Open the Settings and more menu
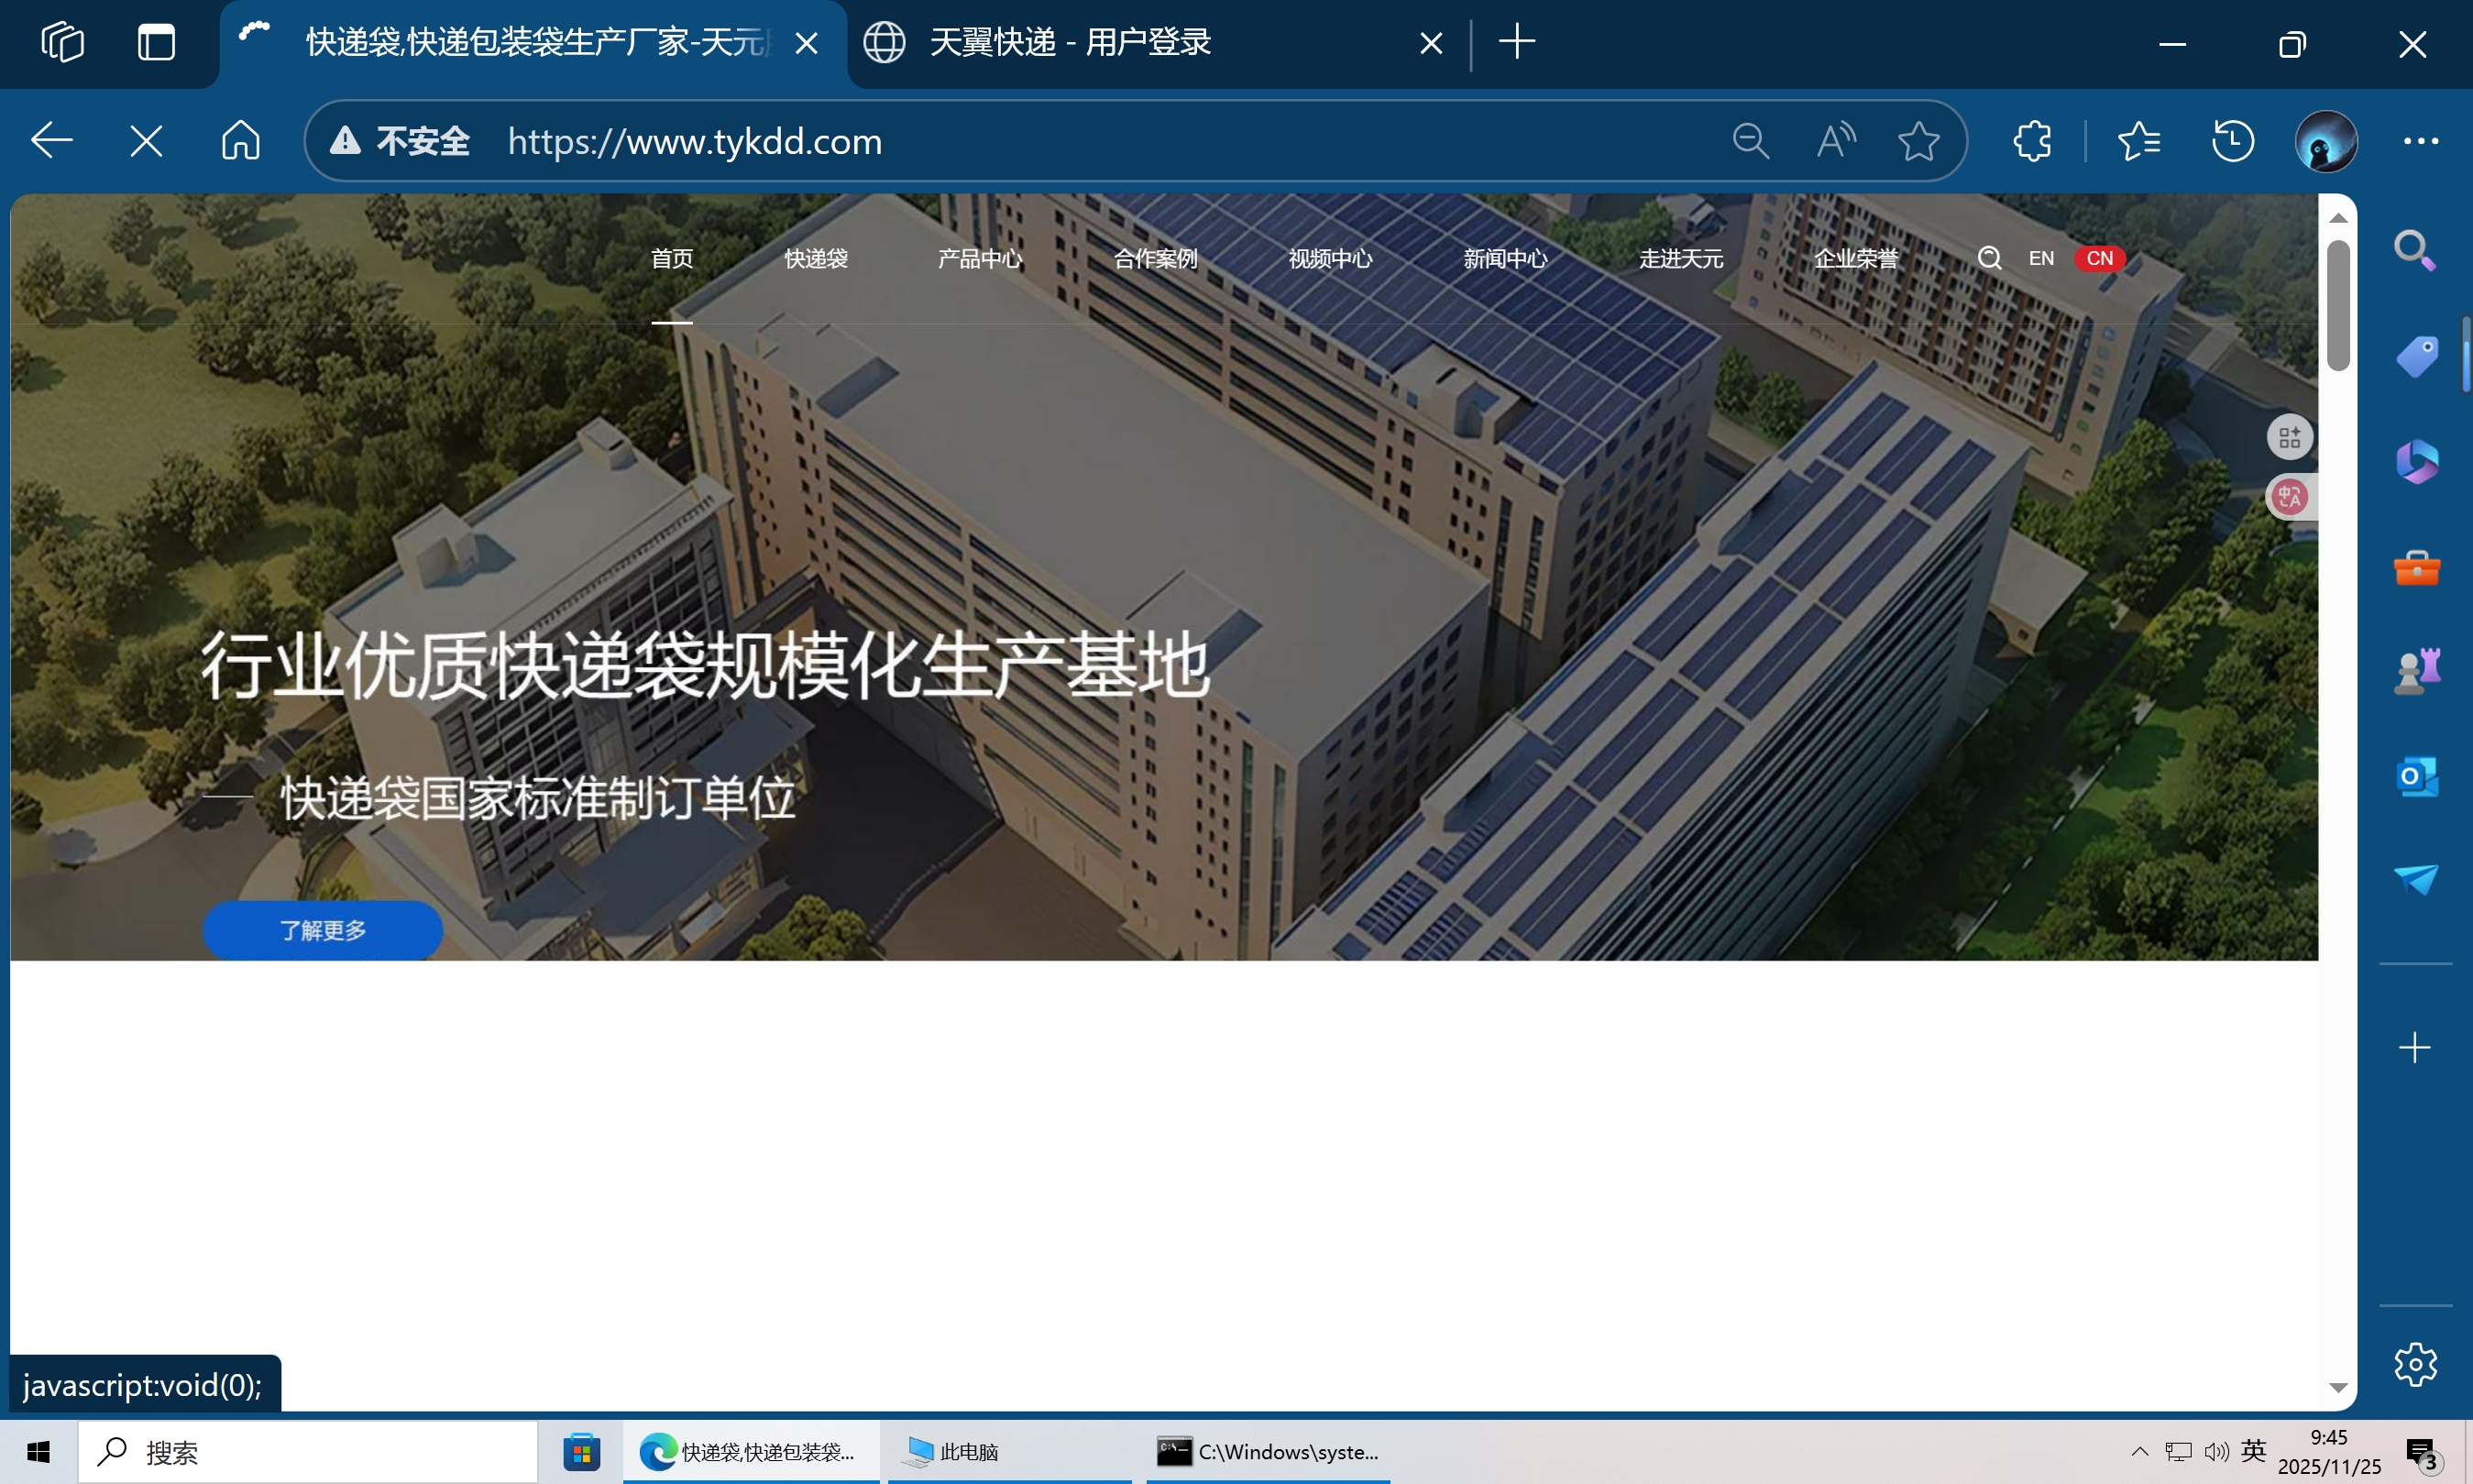Screen dimensions: 2473x1484 point(2420,141)
